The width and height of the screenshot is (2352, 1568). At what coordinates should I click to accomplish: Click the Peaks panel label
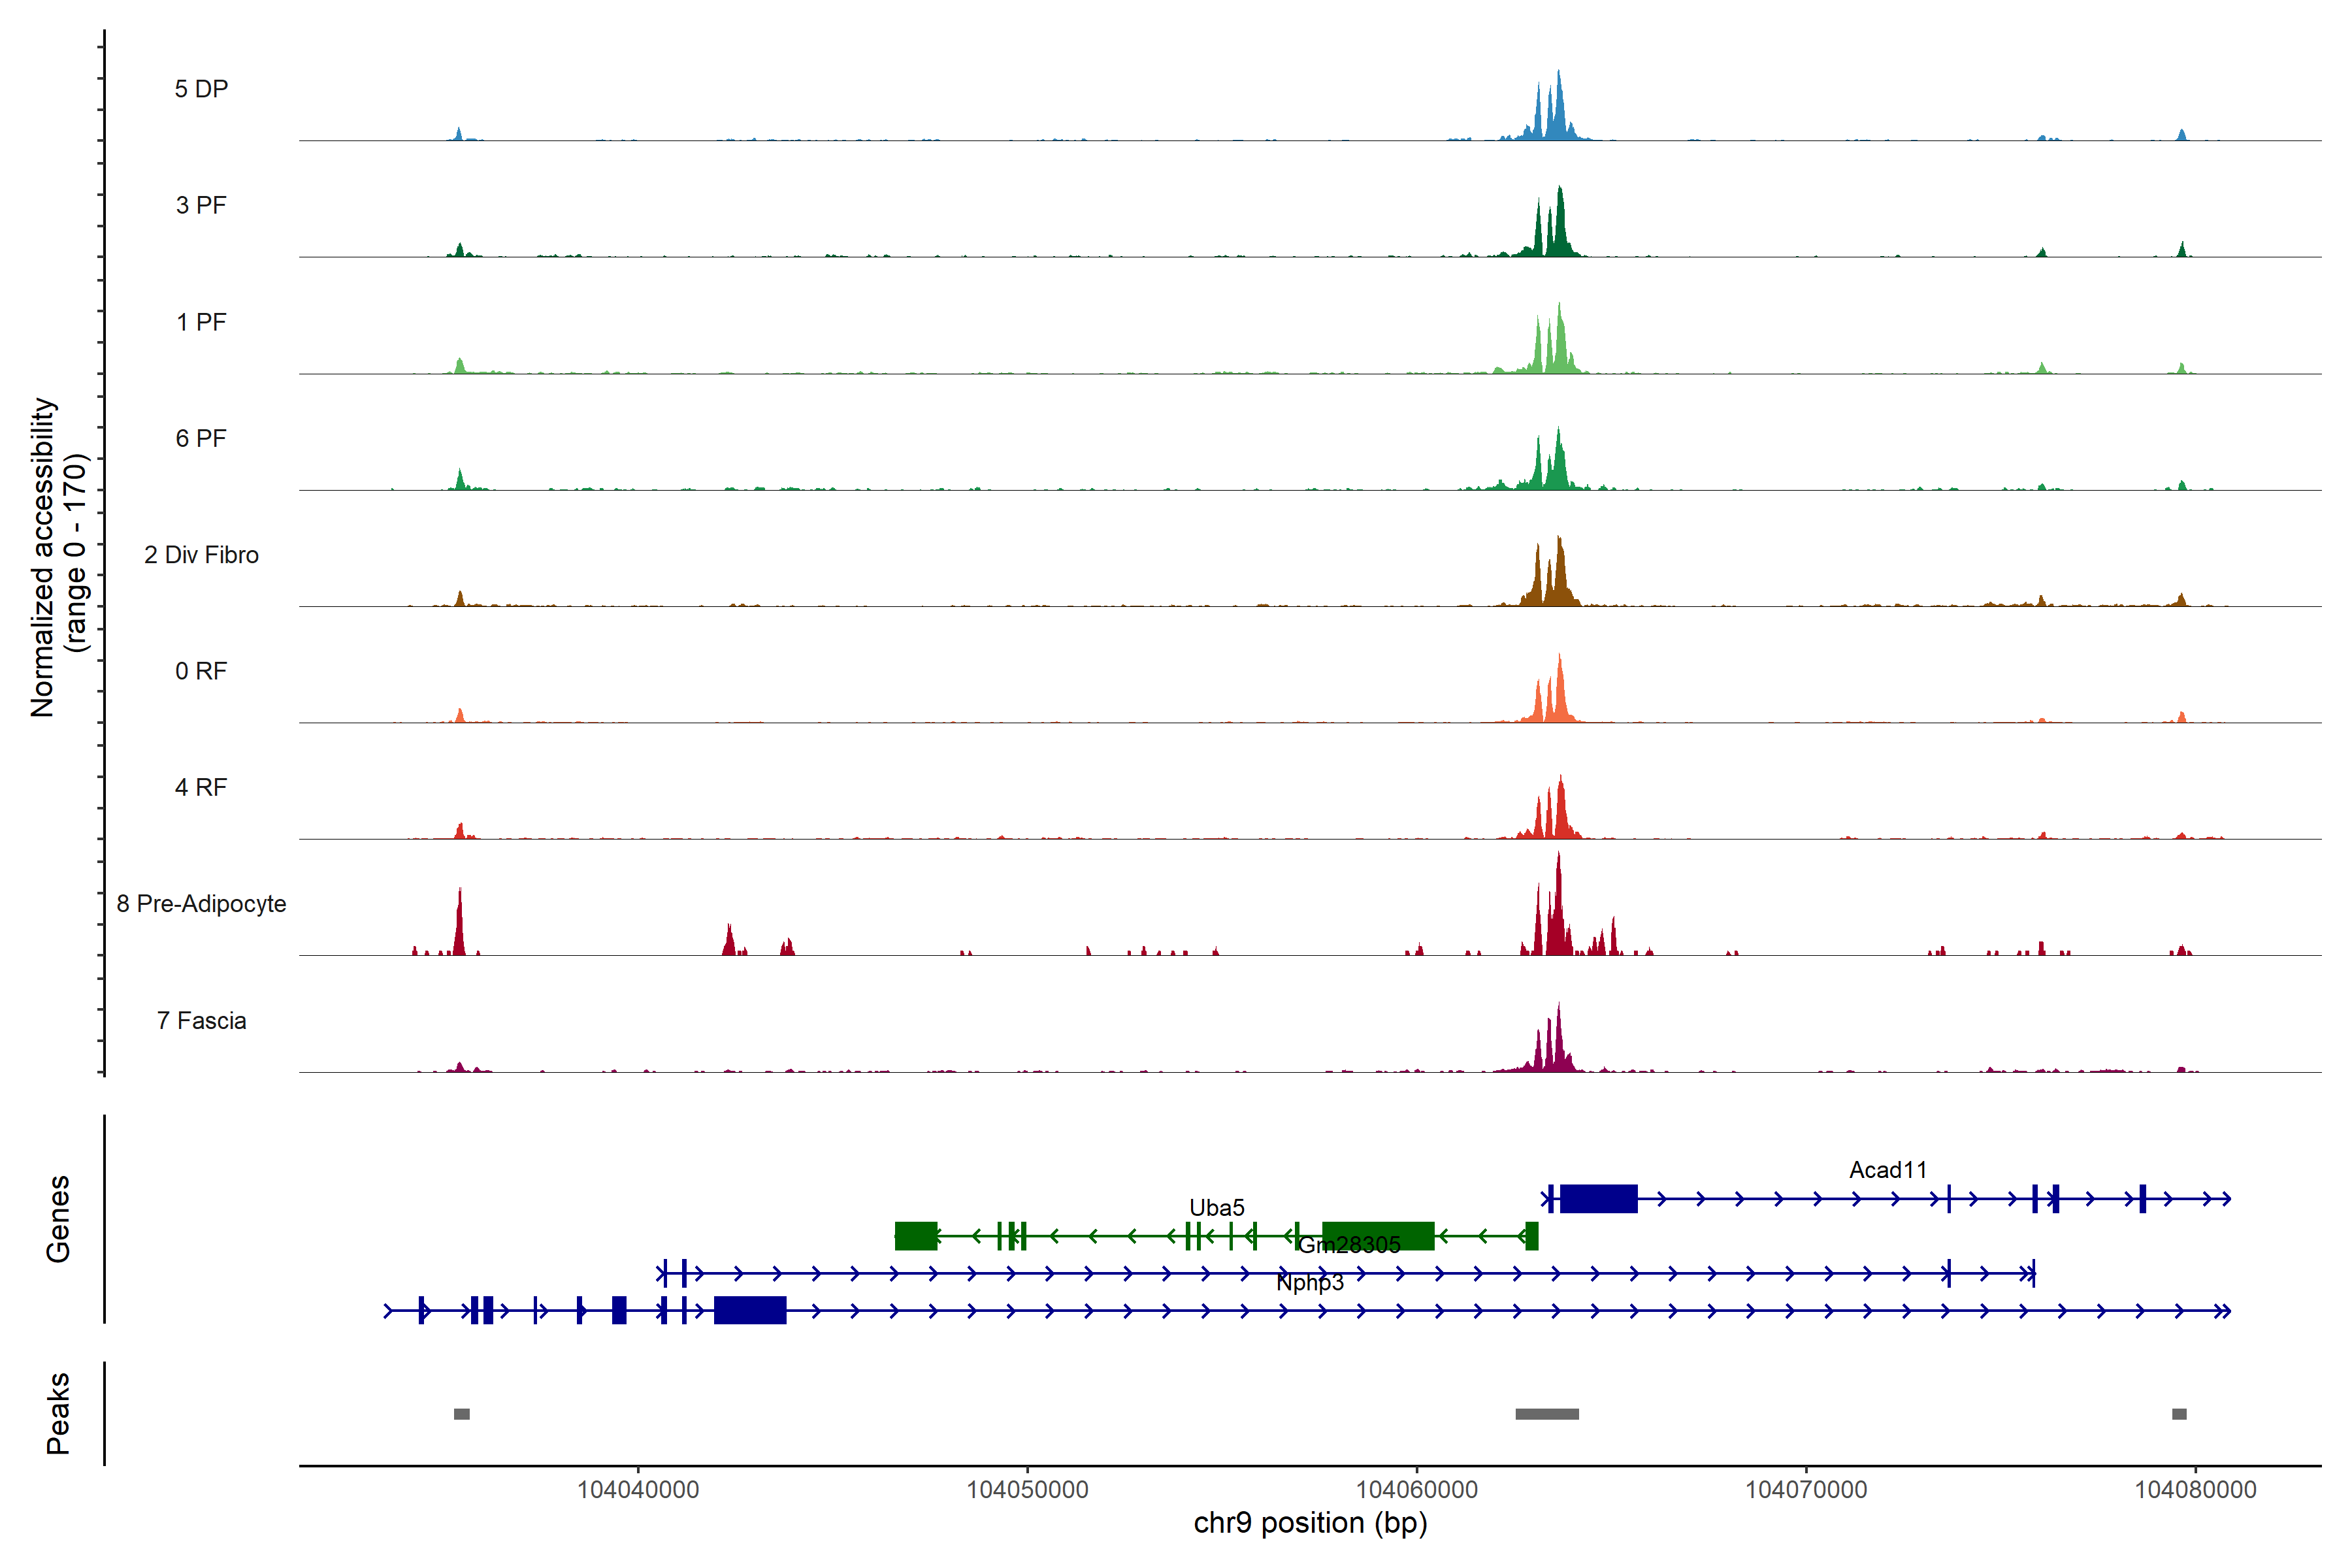[58, 1413]
